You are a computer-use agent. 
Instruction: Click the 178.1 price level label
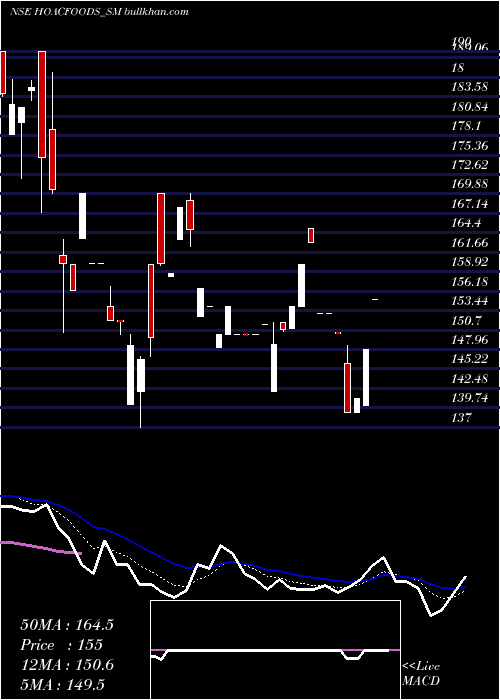coord(466,126)
